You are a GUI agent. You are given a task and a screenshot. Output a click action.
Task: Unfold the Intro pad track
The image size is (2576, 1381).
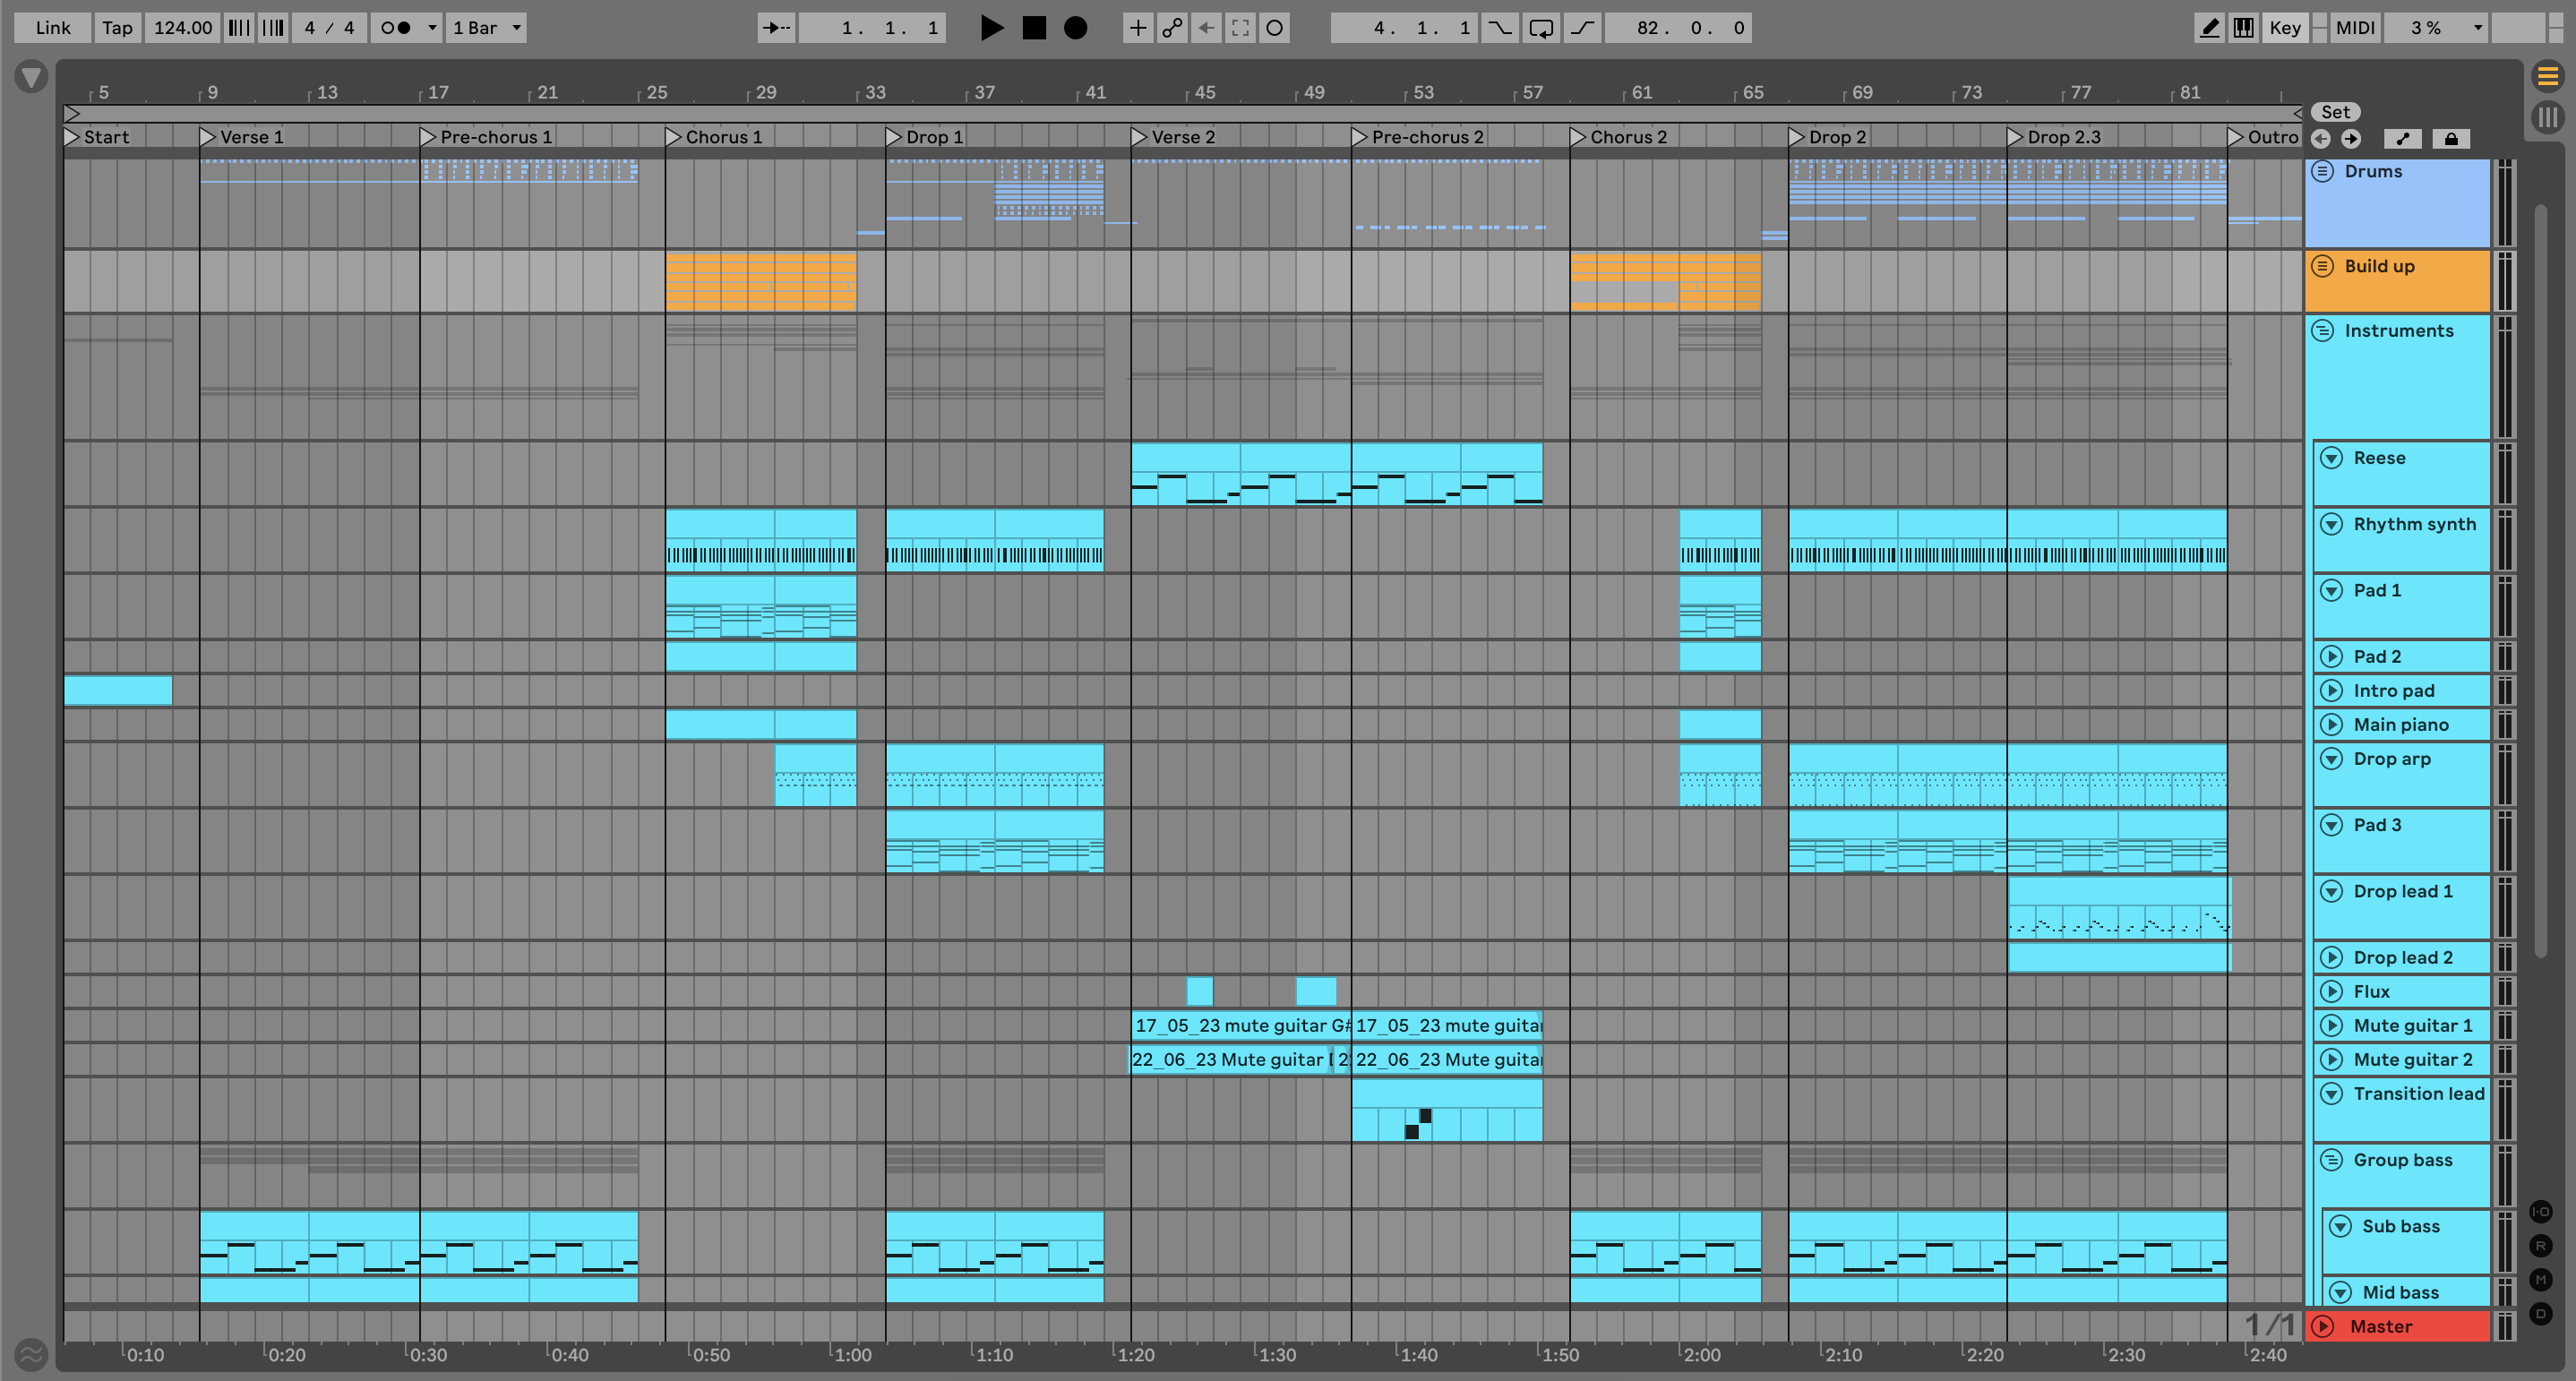[x=2331, y=691]
